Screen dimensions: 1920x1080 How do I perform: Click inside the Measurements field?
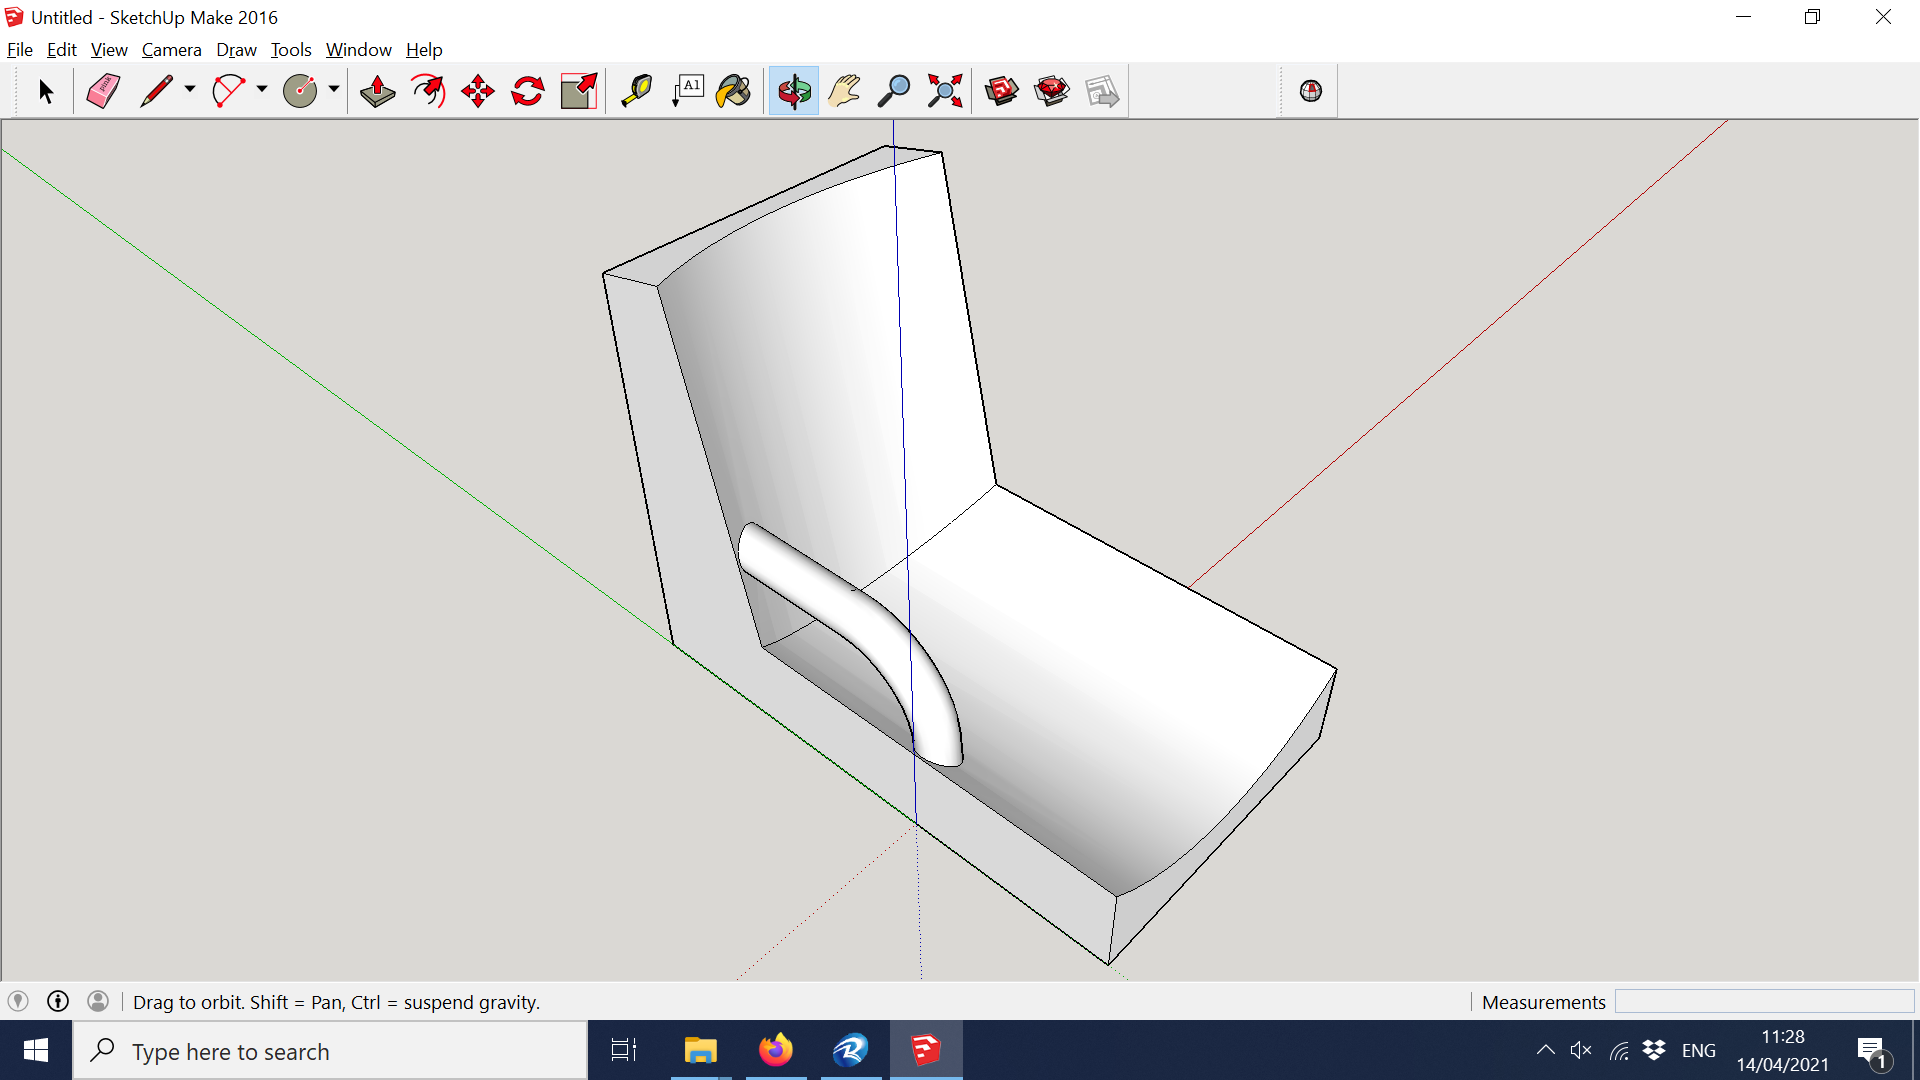pyautogui.click(x=1765, y=1001)
